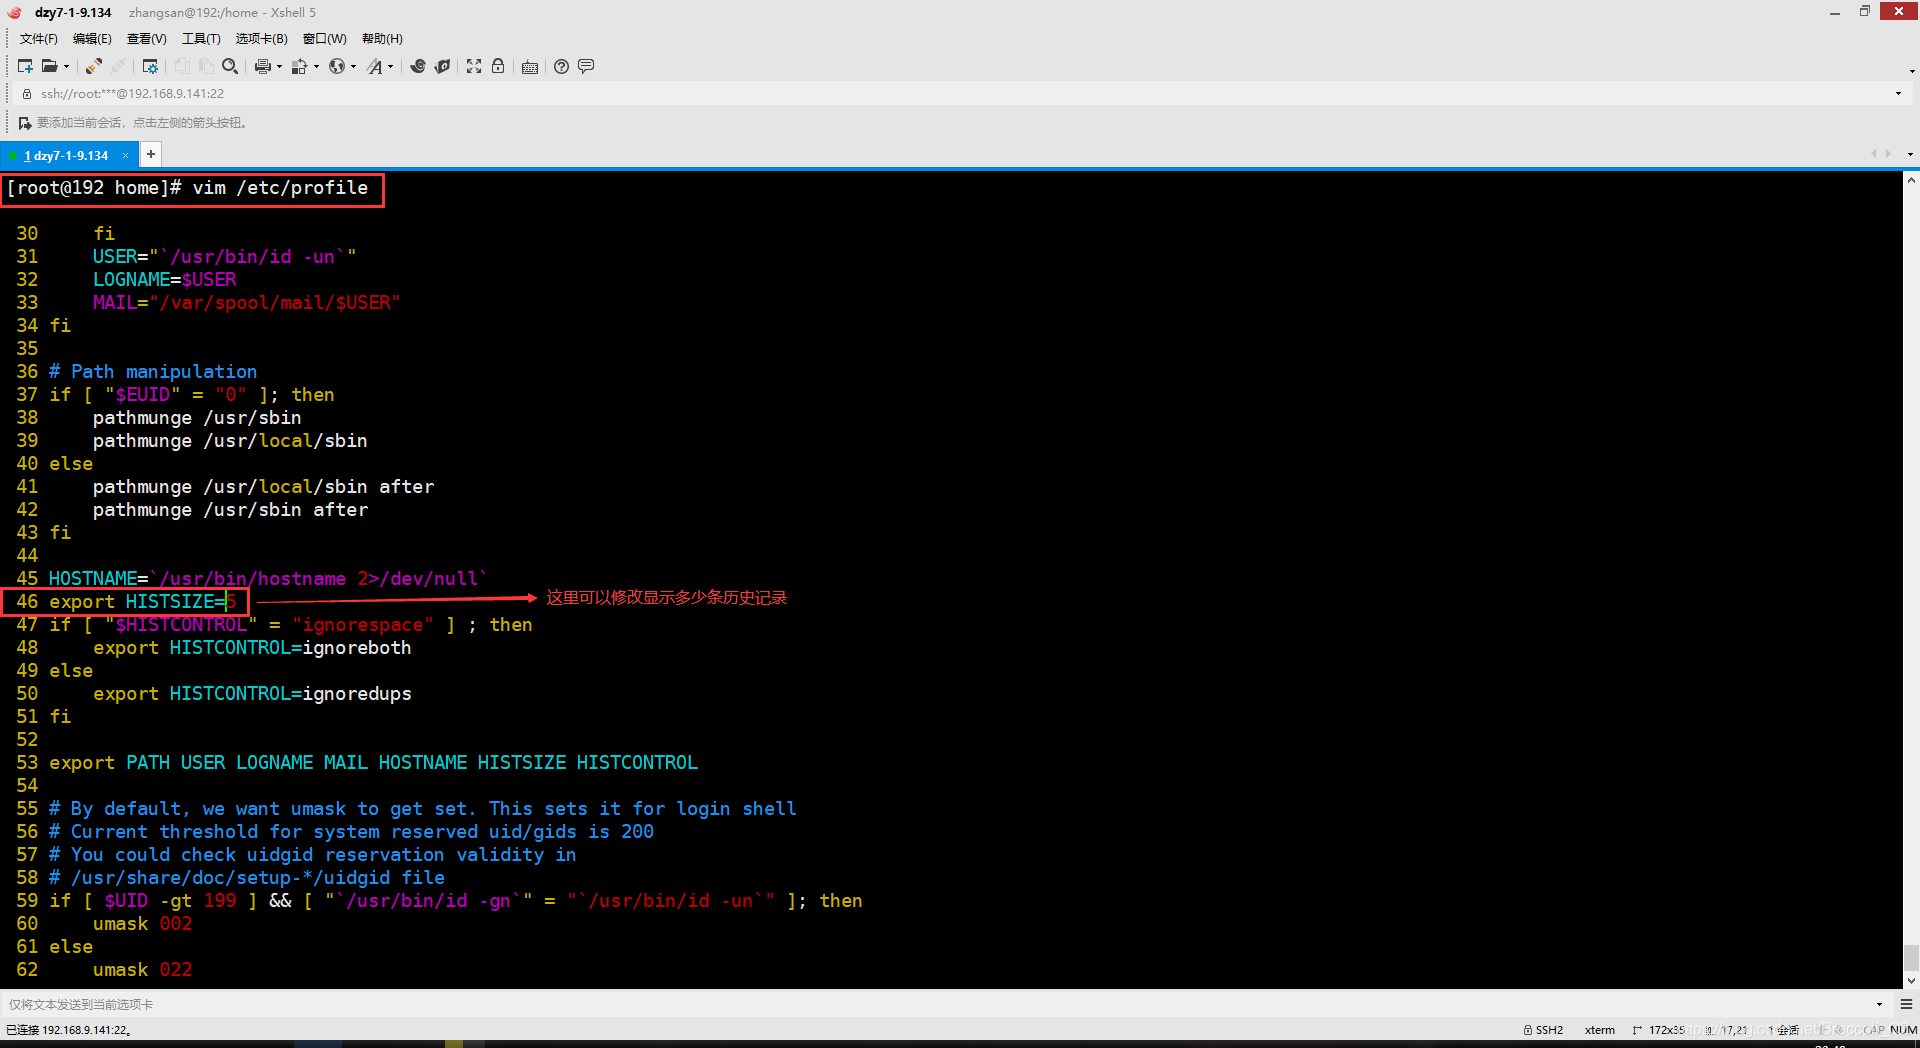Open the 编辑(E) menu
The width and height of the screenshot is (1920, 1048).
click(92, 39)
